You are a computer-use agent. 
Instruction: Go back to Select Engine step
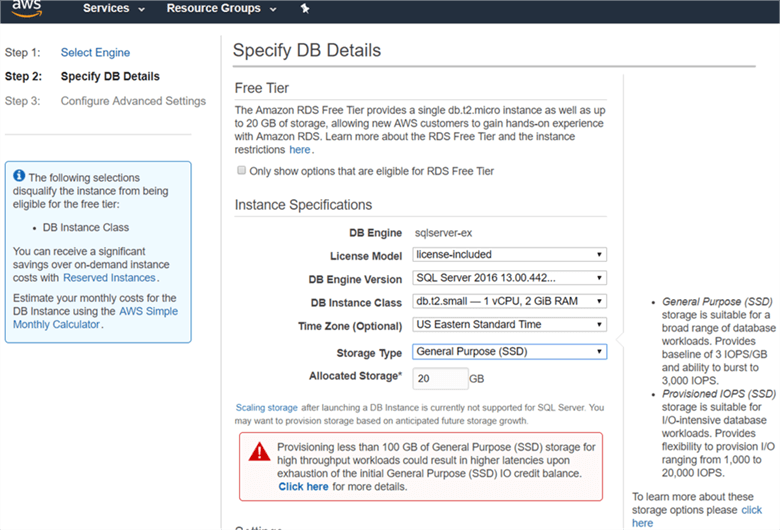(x=95, y=52)
